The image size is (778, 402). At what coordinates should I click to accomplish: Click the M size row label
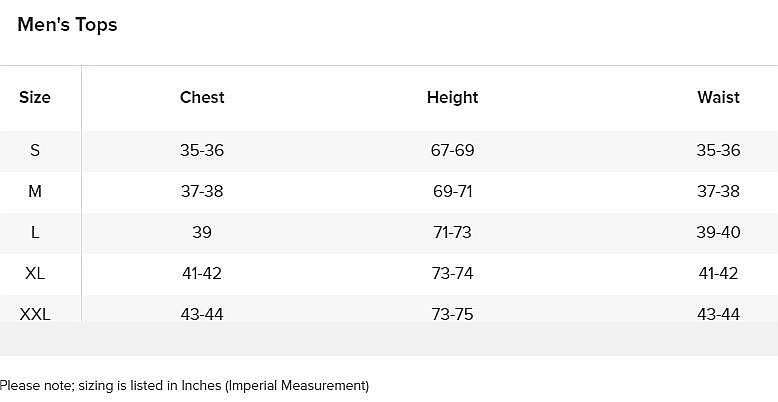[35, 191]
